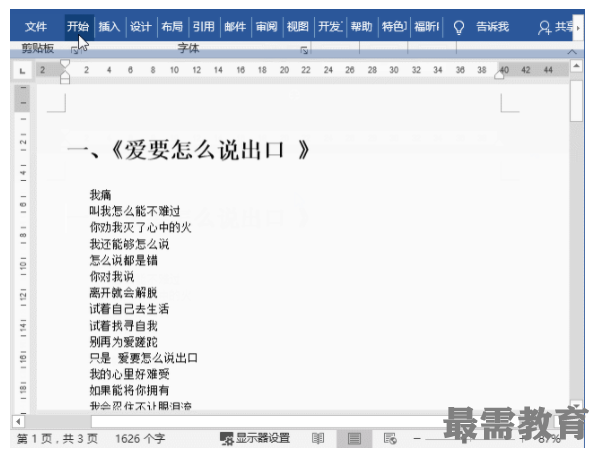Click the word count 1626 个字

(140, 439)
